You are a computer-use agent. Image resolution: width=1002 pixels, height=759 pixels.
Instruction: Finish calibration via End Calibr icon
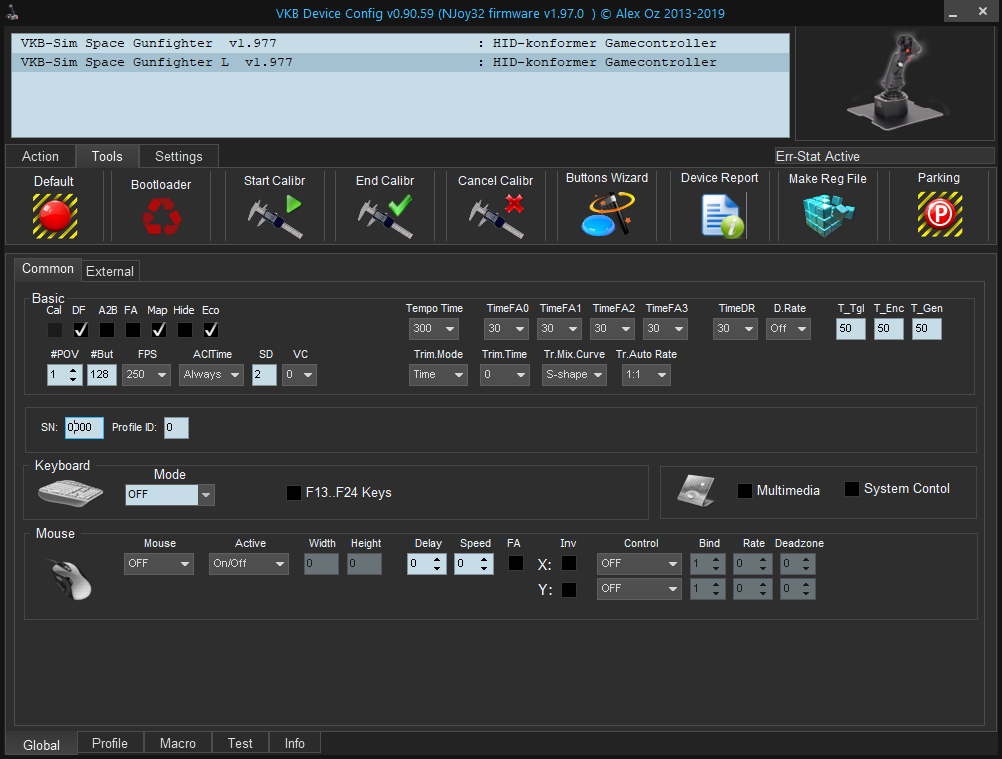(x=385, y=216)
